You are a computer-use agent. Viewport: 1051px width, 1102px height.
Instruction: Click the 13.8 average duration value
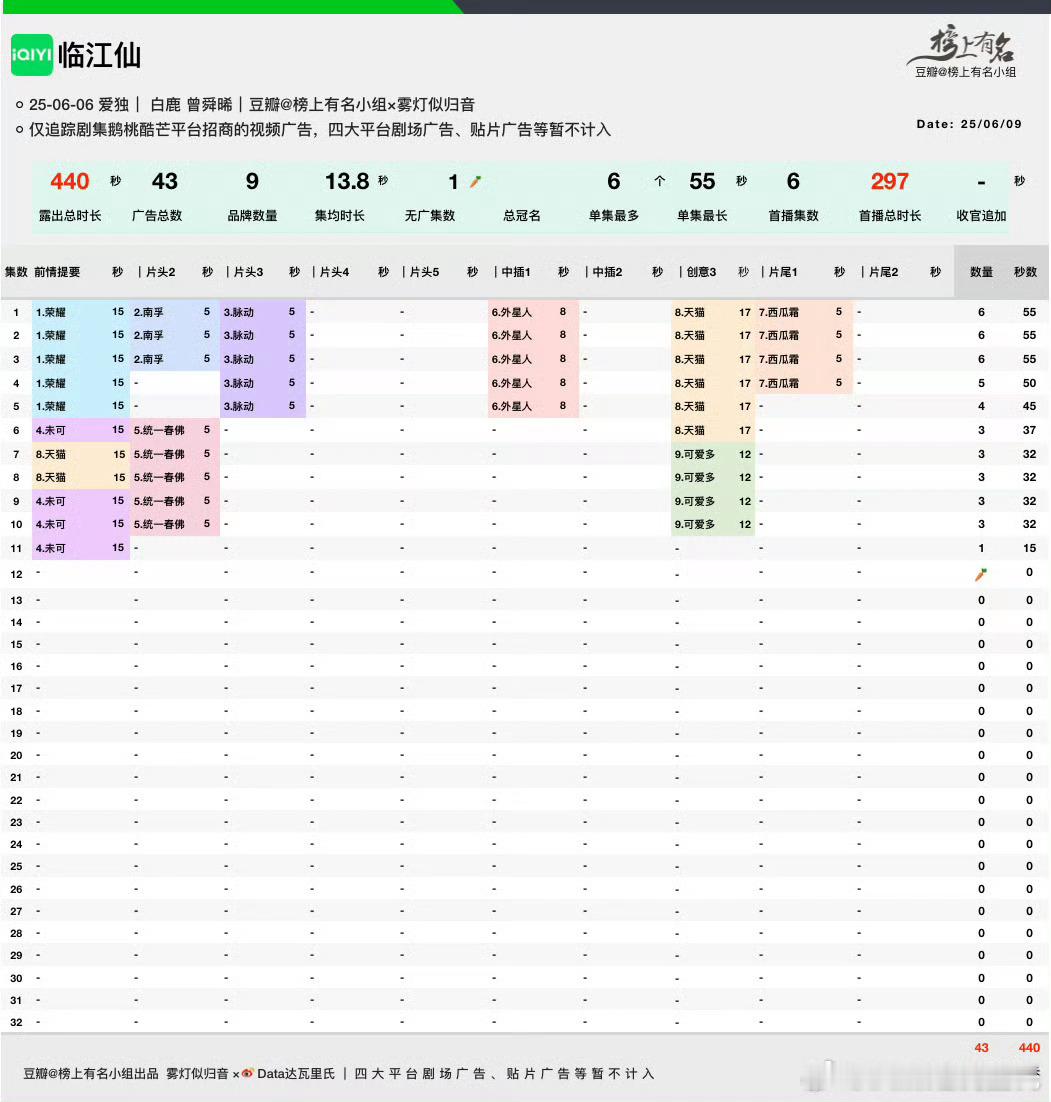(x=347, y=181)
